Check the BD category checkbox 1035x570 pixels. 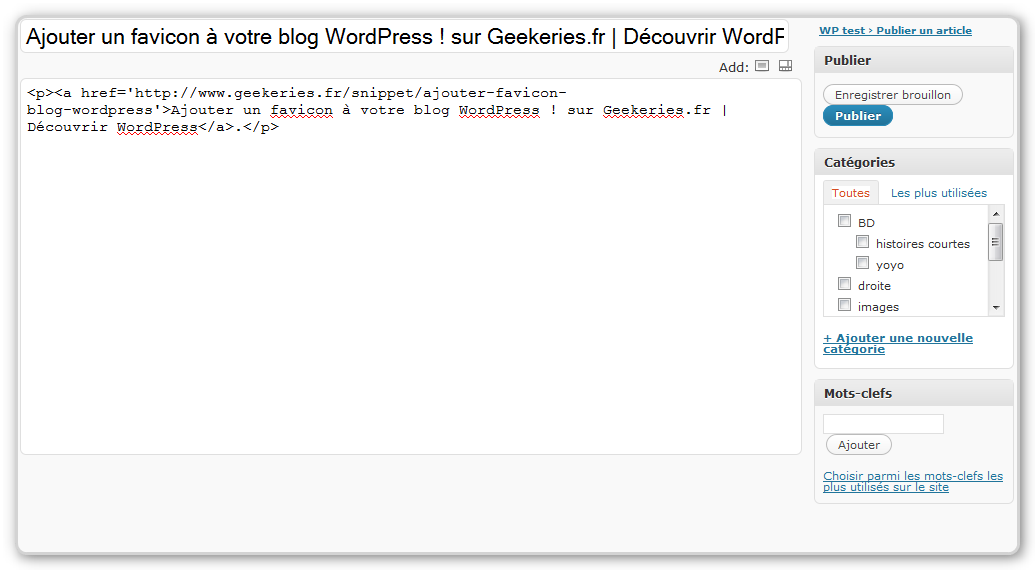pos(844,220)
